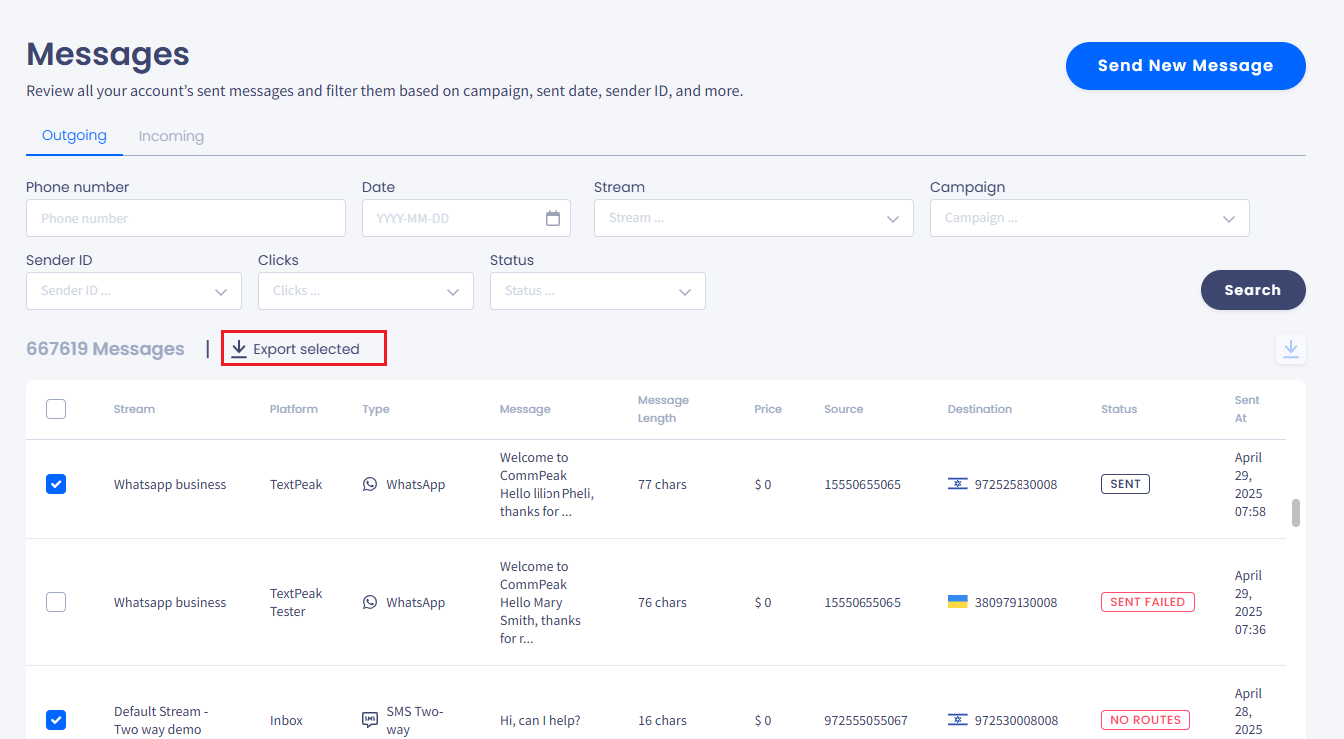Click destination number 972530008008
Image resolution: width=1344 pixels, height=739 pixels.
[x=1016, y=720]
